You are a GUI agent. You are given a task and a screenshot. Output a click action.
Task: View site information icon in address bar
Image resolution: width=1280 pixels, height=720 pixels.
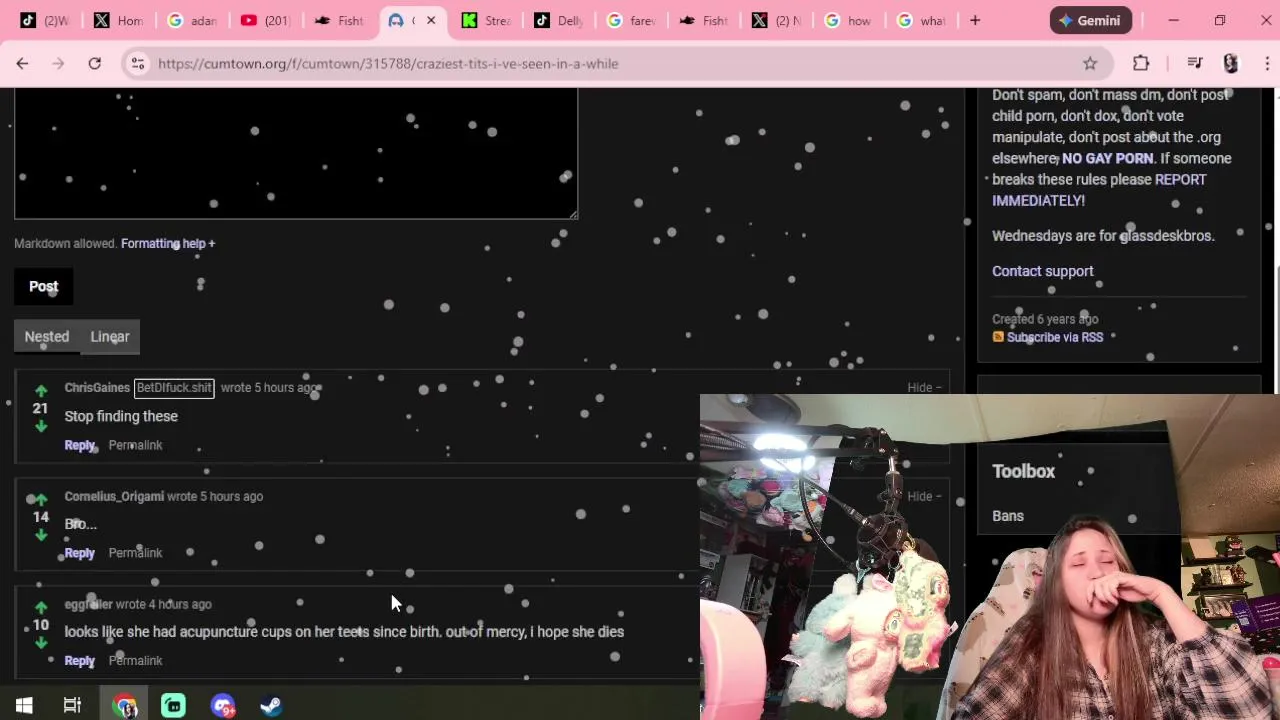[x=138, y=63]
